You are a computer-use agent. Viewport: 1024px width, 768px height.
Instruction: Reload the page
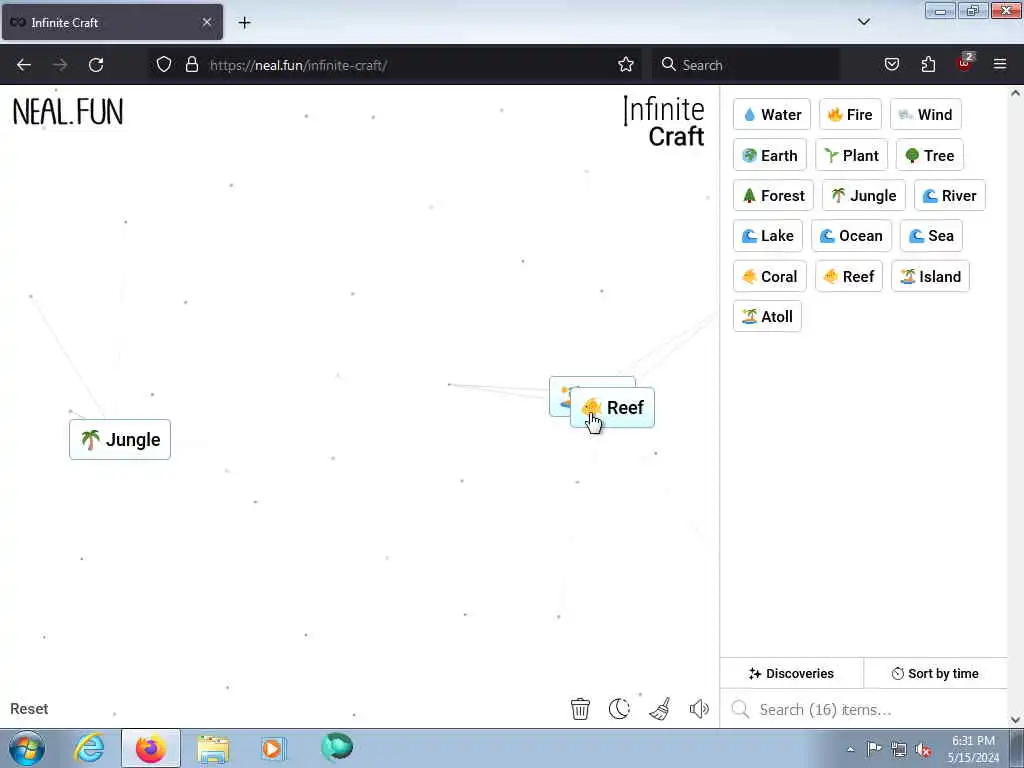point(96,65)
